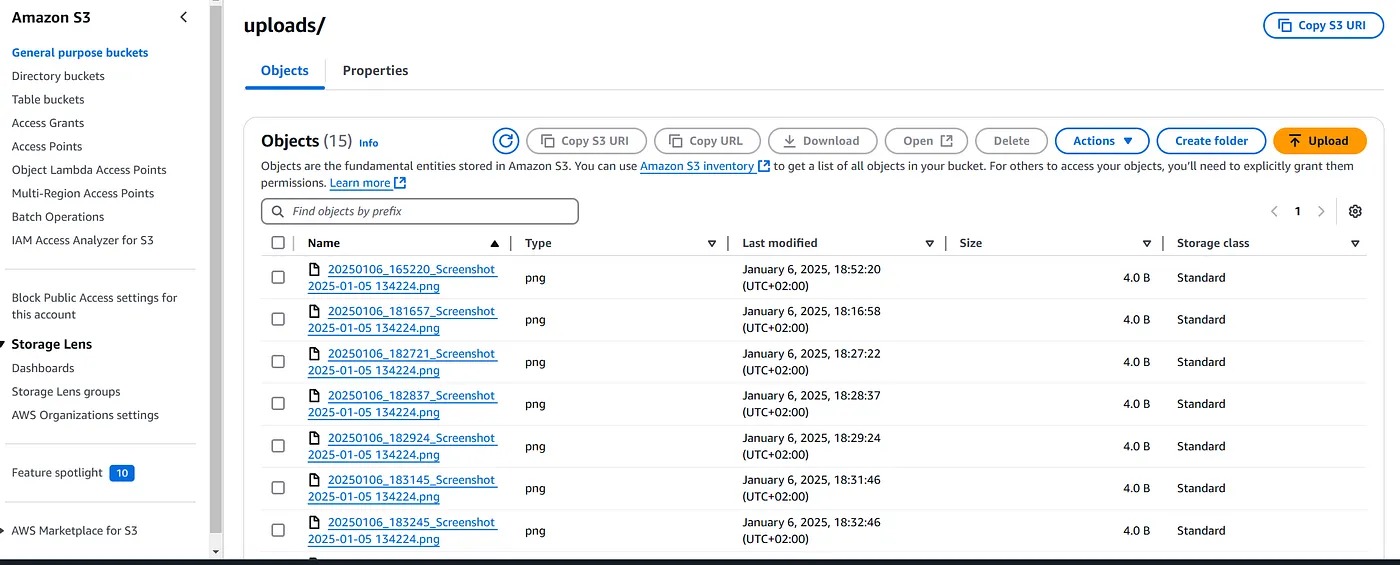Open table preferences gear icon

[x=1355, y=211]
